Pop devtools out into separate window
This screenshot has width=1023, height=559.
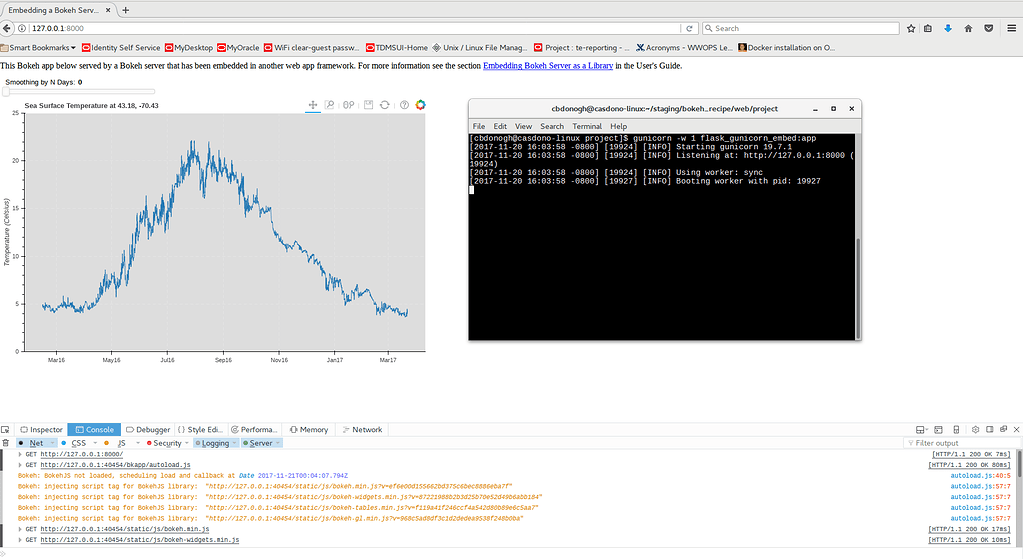coord(1003,429)
